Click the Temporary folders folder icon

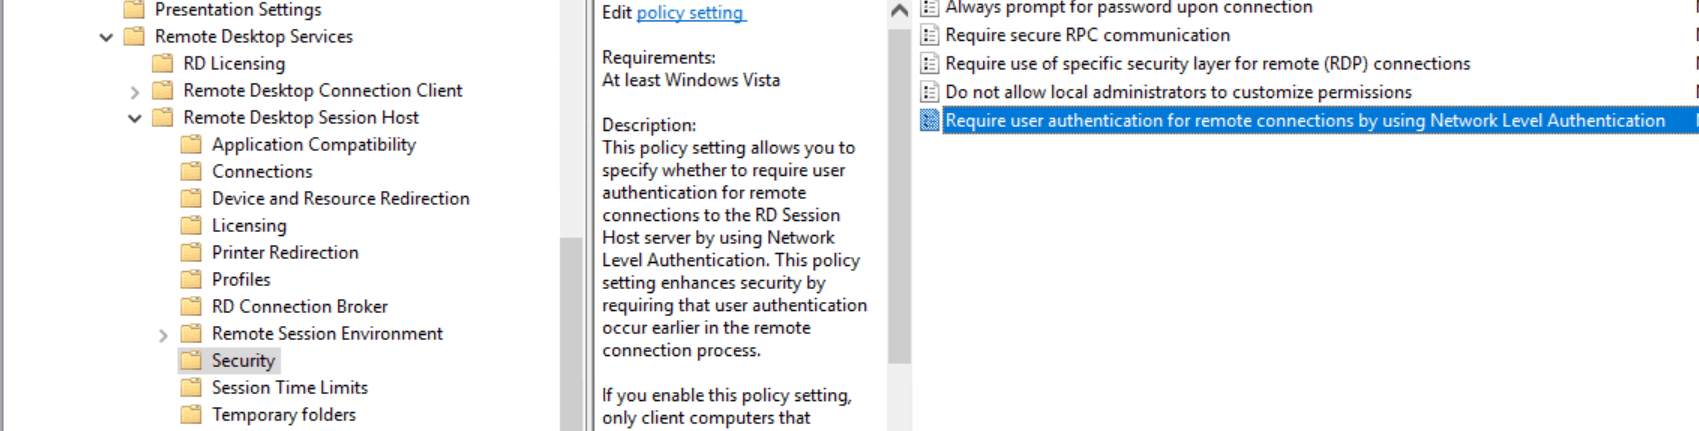pos(191,415)
